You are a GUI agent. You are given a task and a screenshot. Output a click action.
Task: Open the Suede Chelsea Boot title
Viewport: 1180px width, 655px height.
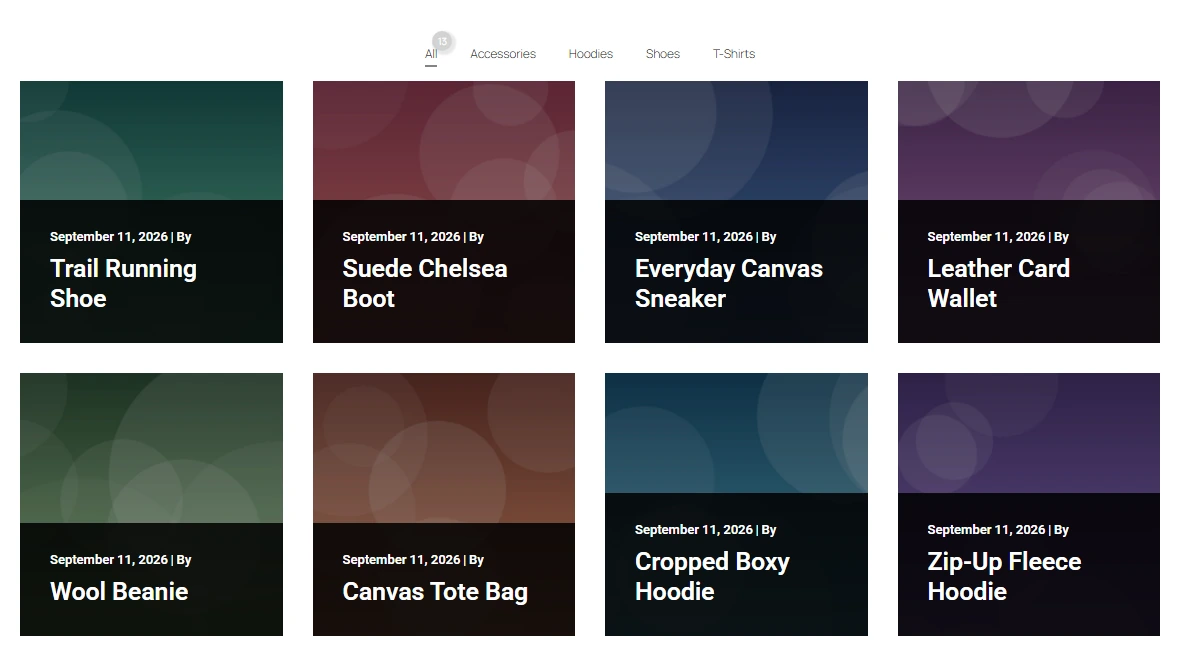[x=424, y=283]
